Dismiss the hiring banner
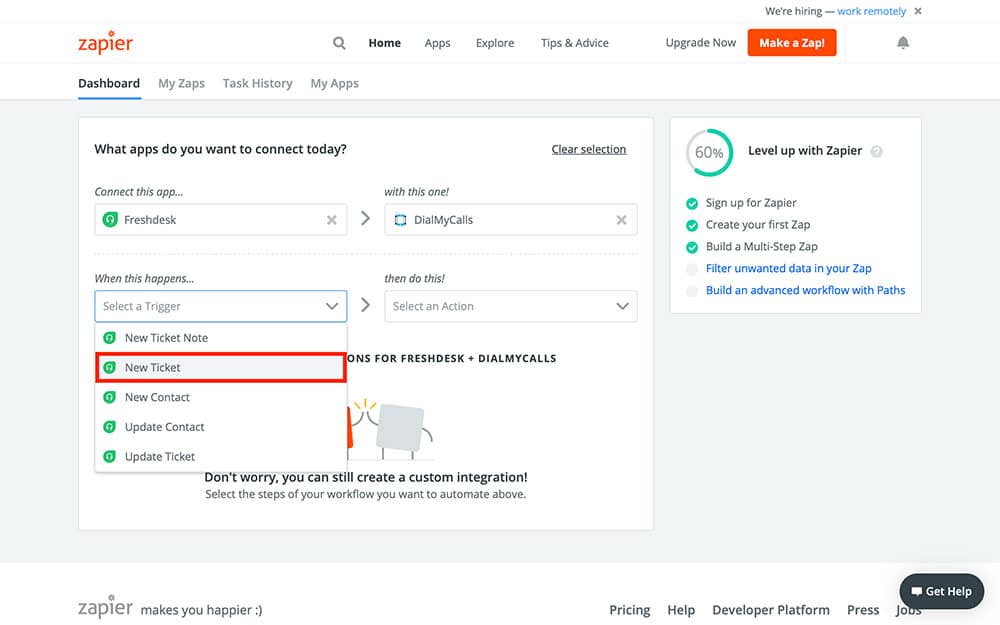 point(918,11)
